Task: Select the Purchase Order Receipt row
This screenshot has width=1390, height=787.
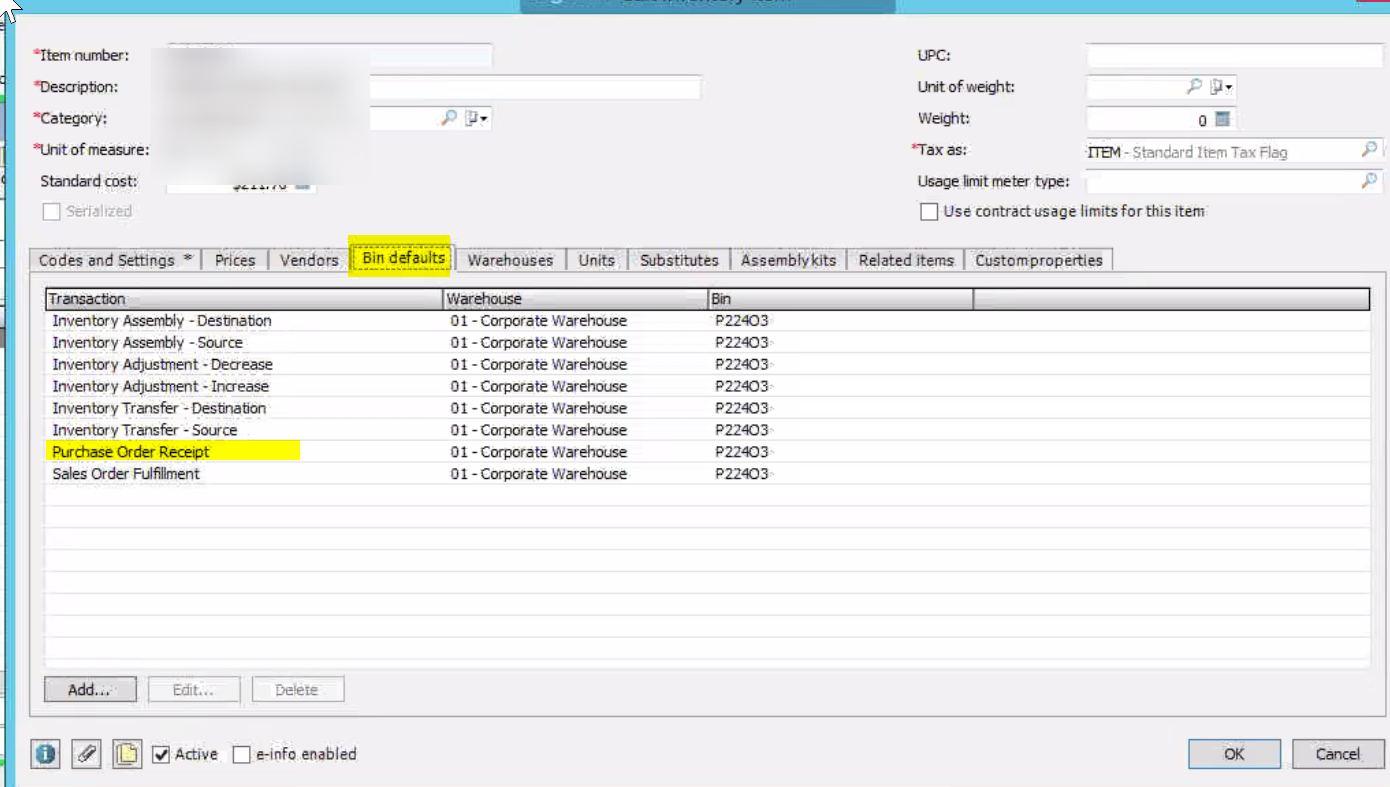Action: 707,452
